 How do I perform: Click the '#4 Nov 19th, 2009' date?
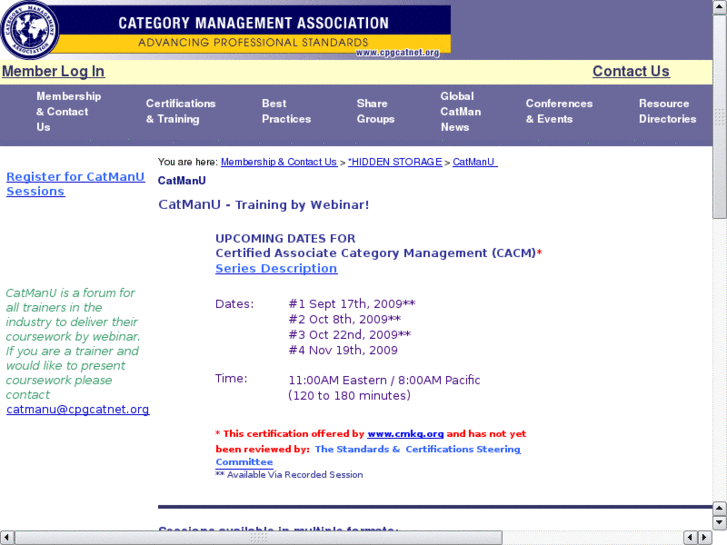click(343, 350)
